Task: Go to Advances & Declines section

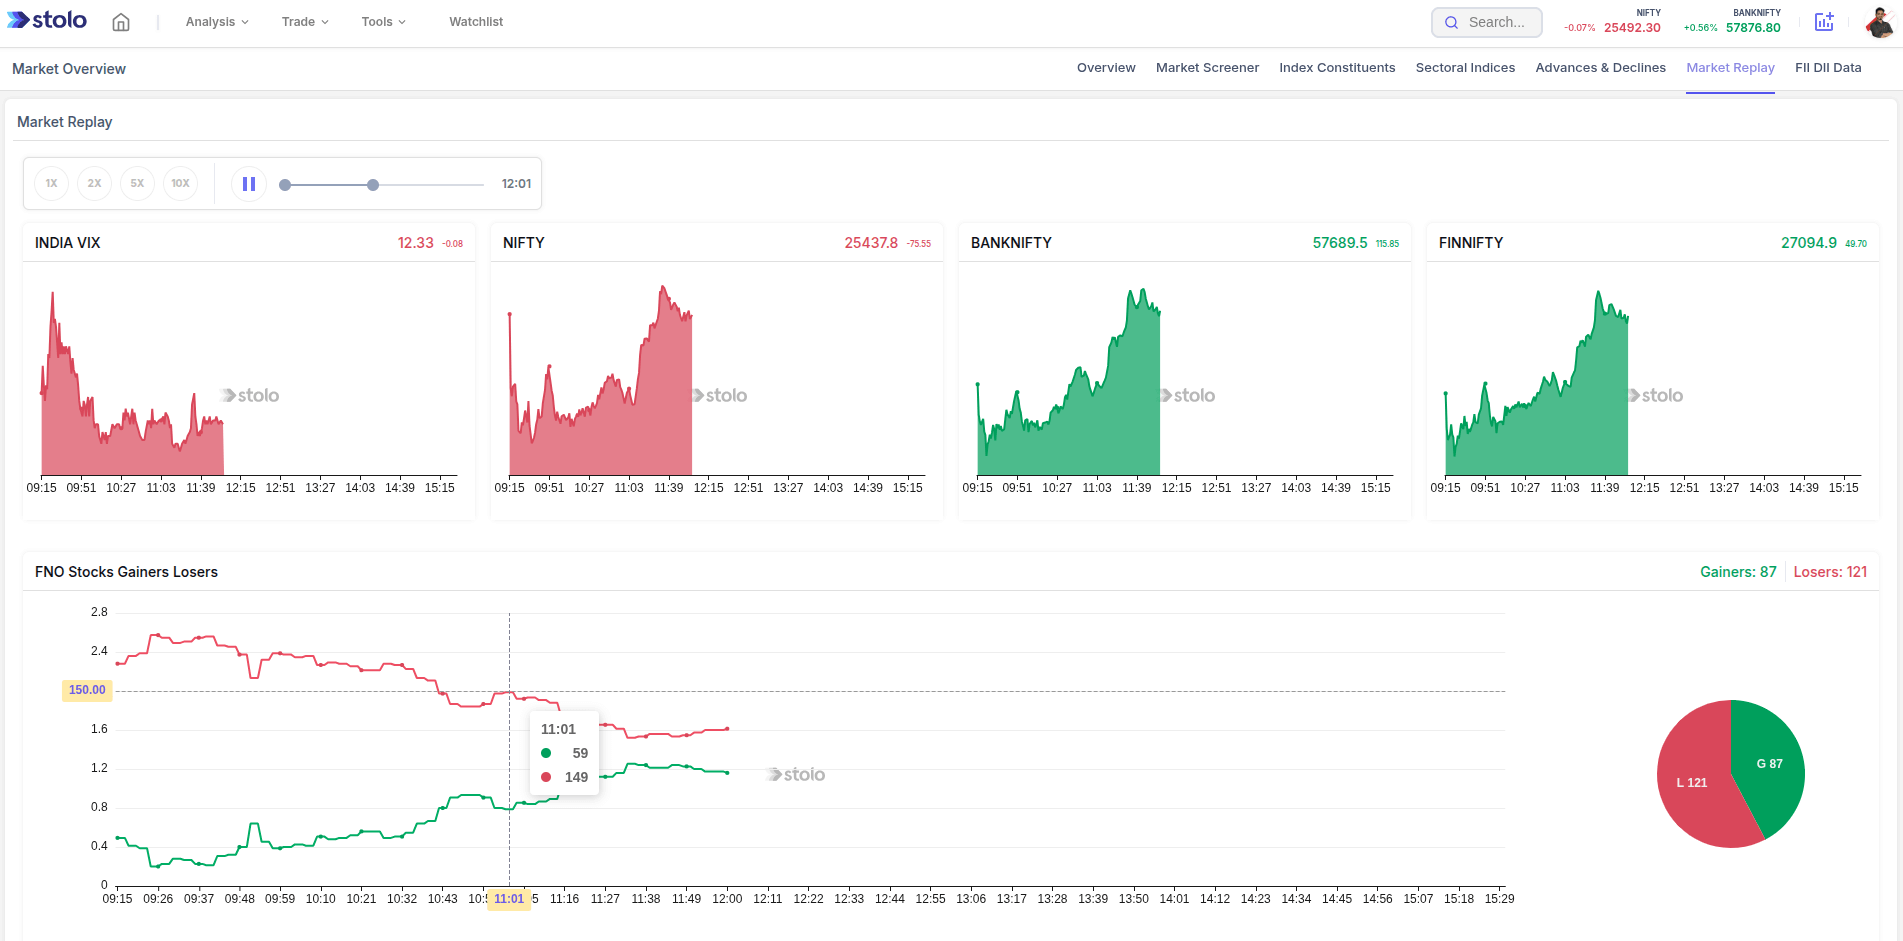Action: (1600, 67)
